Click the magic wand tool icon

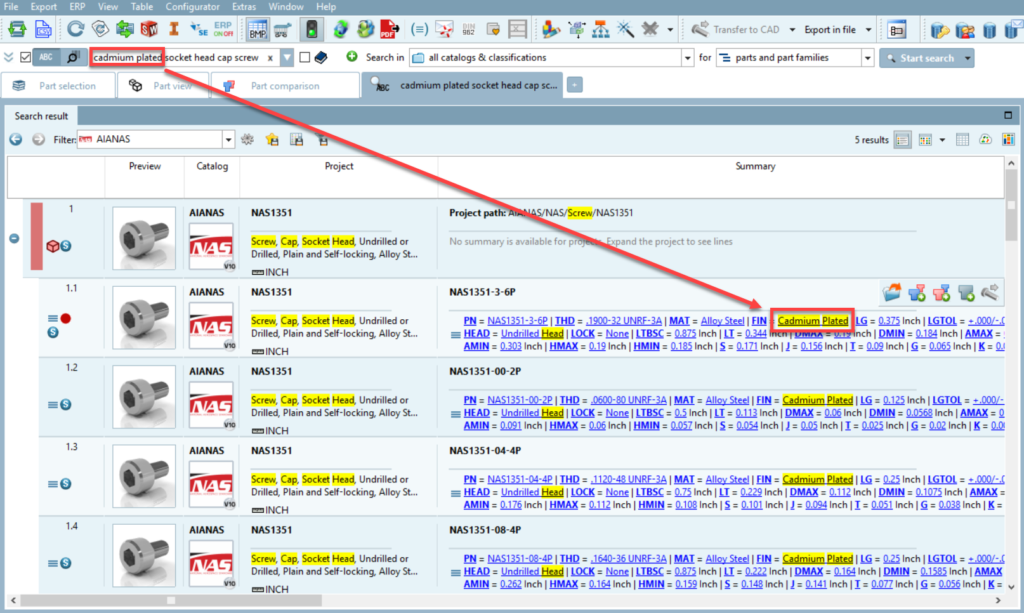click(625, 29)
